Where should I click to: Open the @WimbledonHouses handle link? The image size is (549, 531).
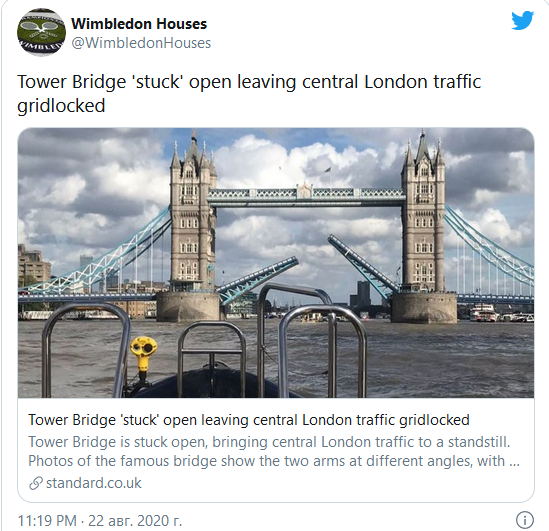click(x=141, y=43)
